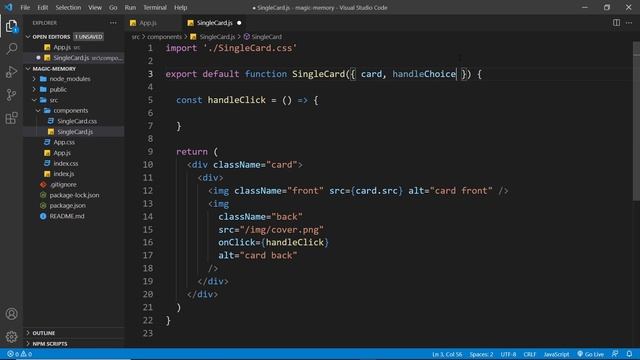Viewport: 640px width, 360px height.
Task: Open the File menu
Action: 25,7
